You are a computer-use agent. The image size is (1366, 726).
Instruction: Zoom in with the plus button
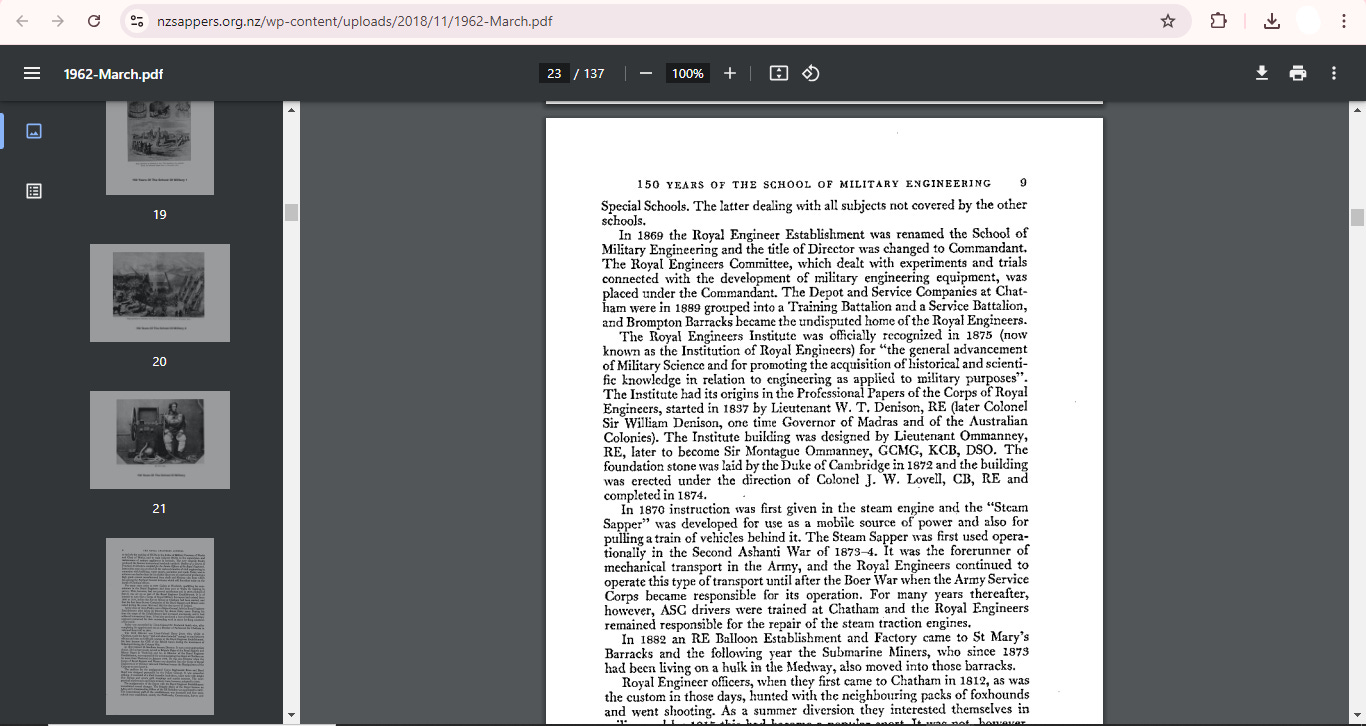730,73
